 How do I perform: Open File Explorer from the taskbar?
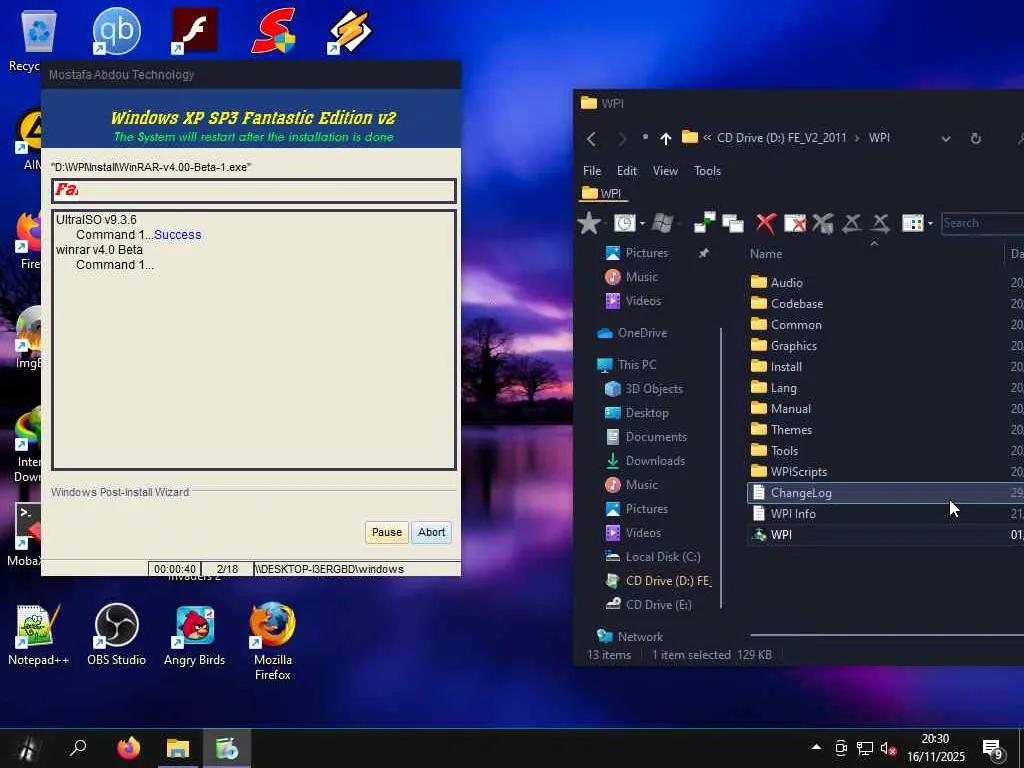click(178, 748)
